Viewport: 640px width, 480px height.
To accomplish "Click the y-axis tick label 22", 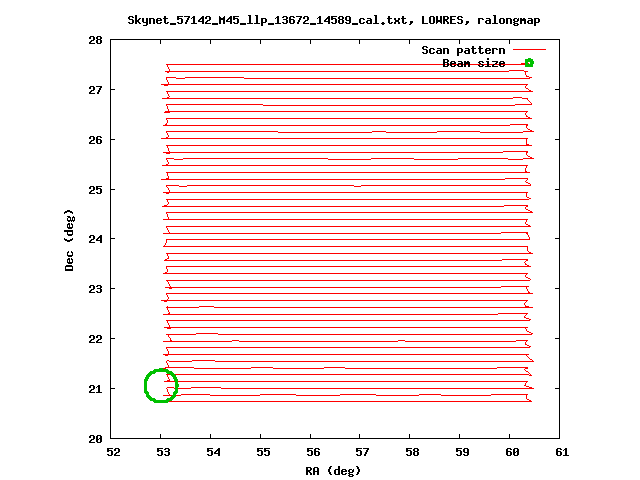I will 95,339.
